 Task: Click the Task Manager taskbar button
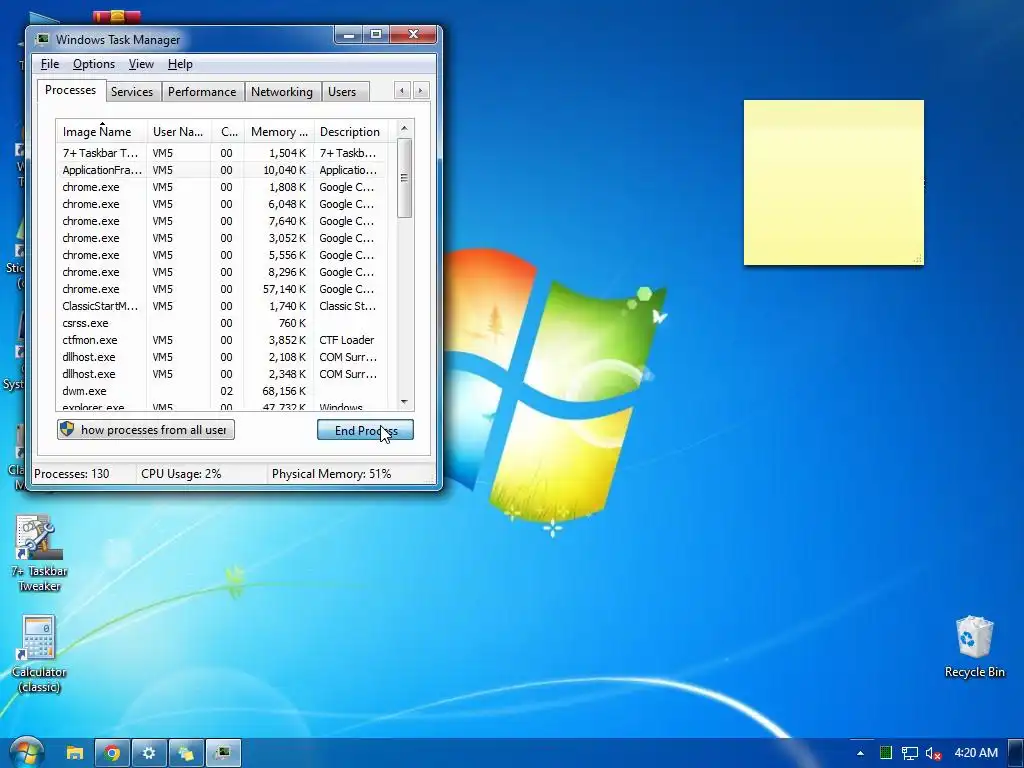[x=224, y=753]
